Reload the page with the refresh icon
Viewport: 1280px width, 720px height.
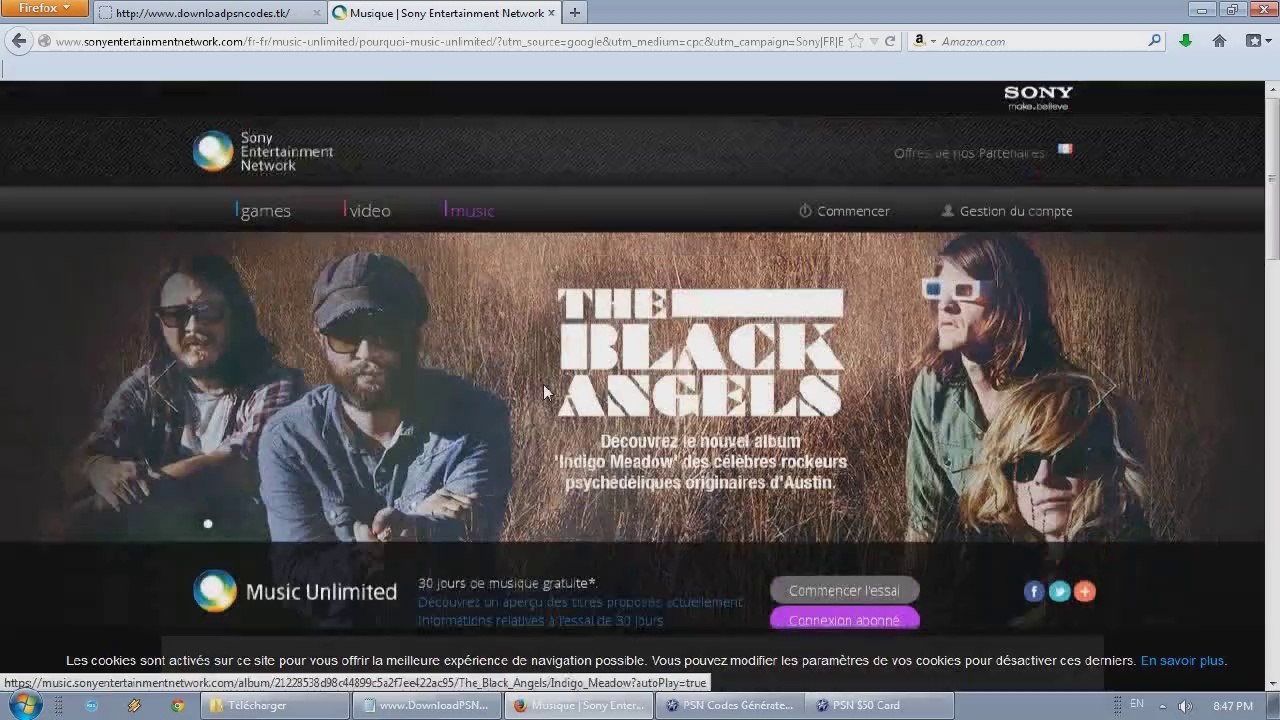coord(890,41)
